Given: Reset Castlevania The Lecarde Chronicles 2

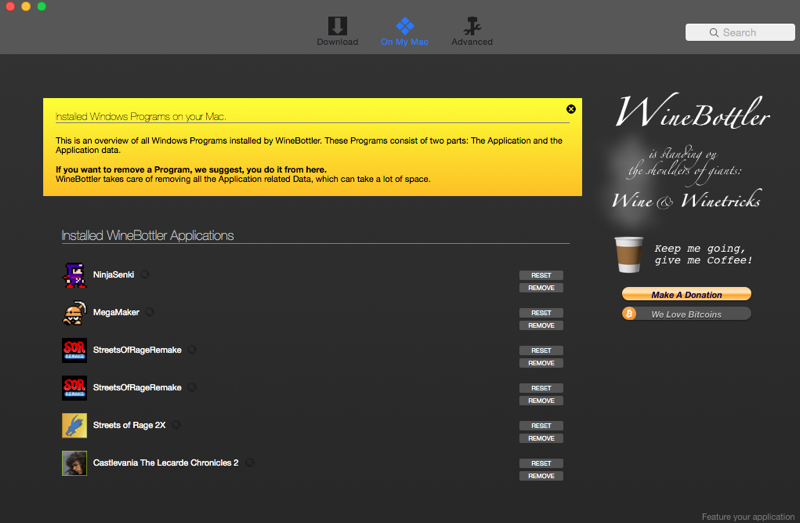Looking at the screenshot, I should [541, 463].
